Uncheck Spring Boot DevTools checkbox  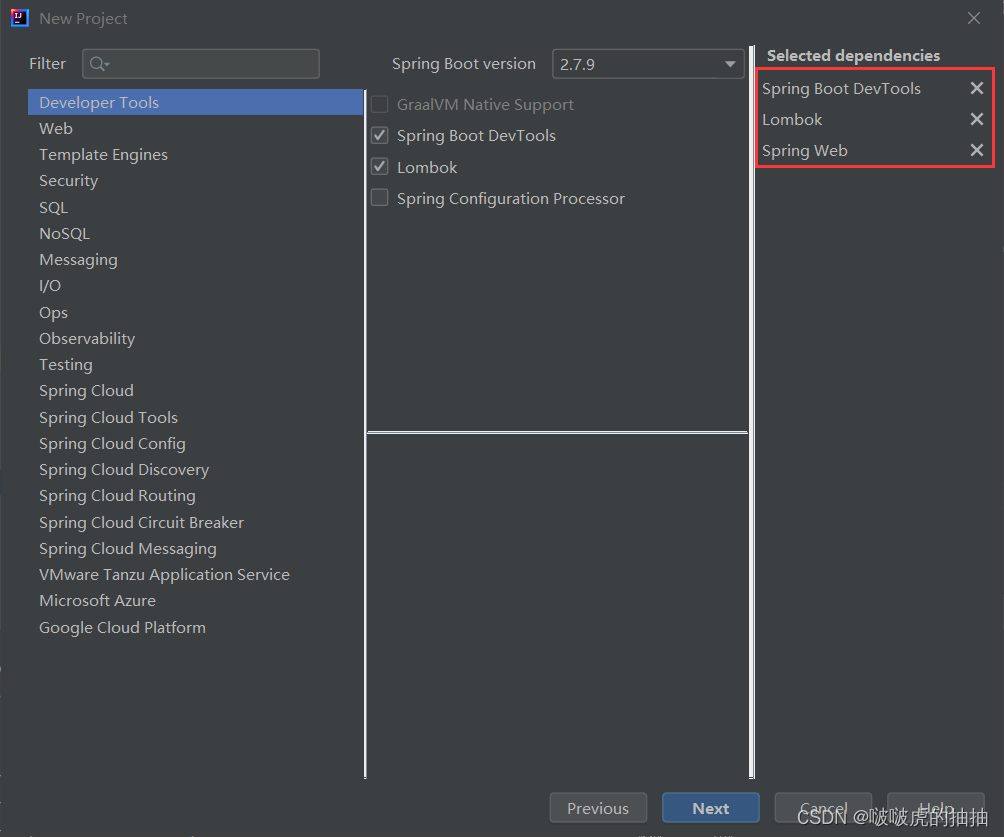tap(380, 135)
